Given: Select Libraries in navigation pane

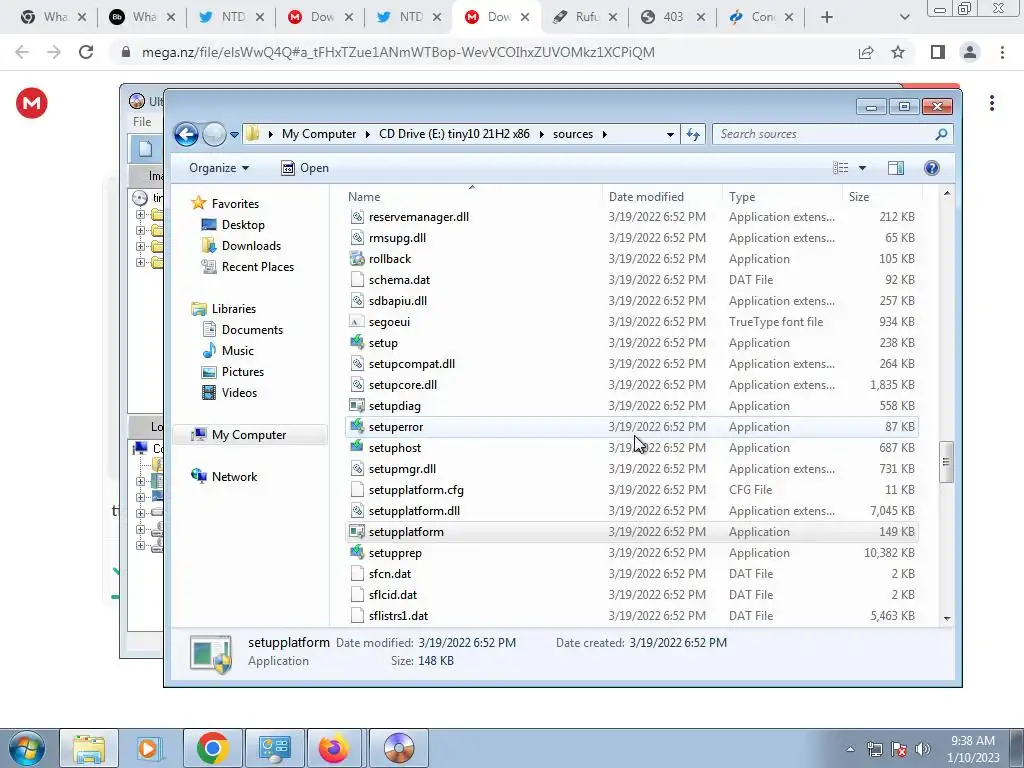Looking at the screenshot, I should [223, 309].
